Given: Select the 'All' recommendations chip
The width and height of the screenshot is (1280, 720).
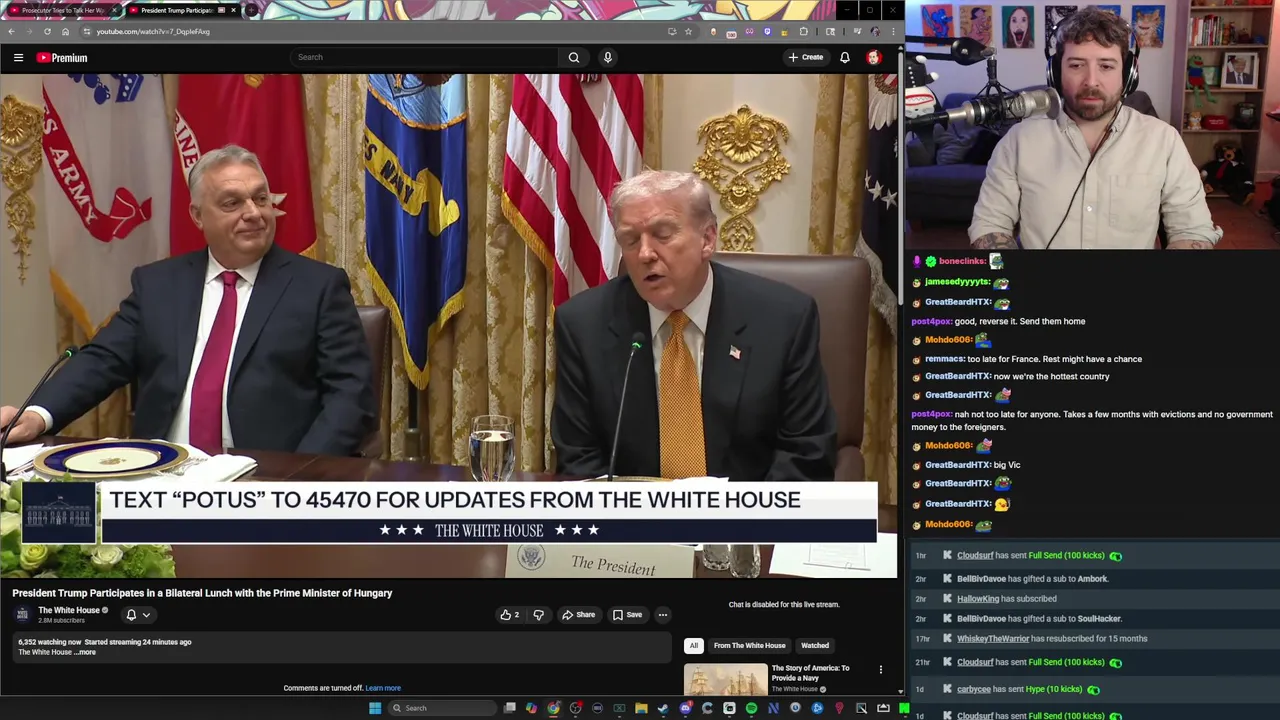Looking at the screenshot, I should coord(694,646).
